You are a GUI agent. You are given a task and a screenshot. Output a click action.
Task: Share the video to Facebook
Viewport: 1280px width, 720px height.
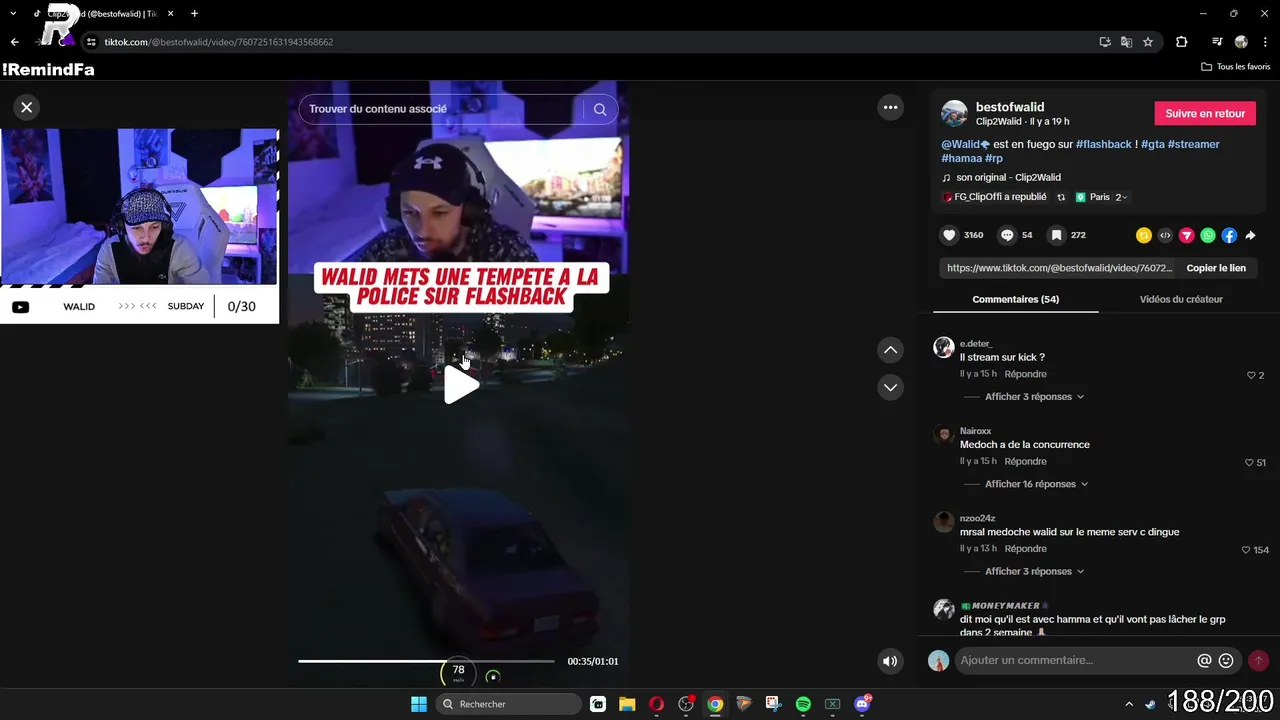click(x=1229, y=235)
